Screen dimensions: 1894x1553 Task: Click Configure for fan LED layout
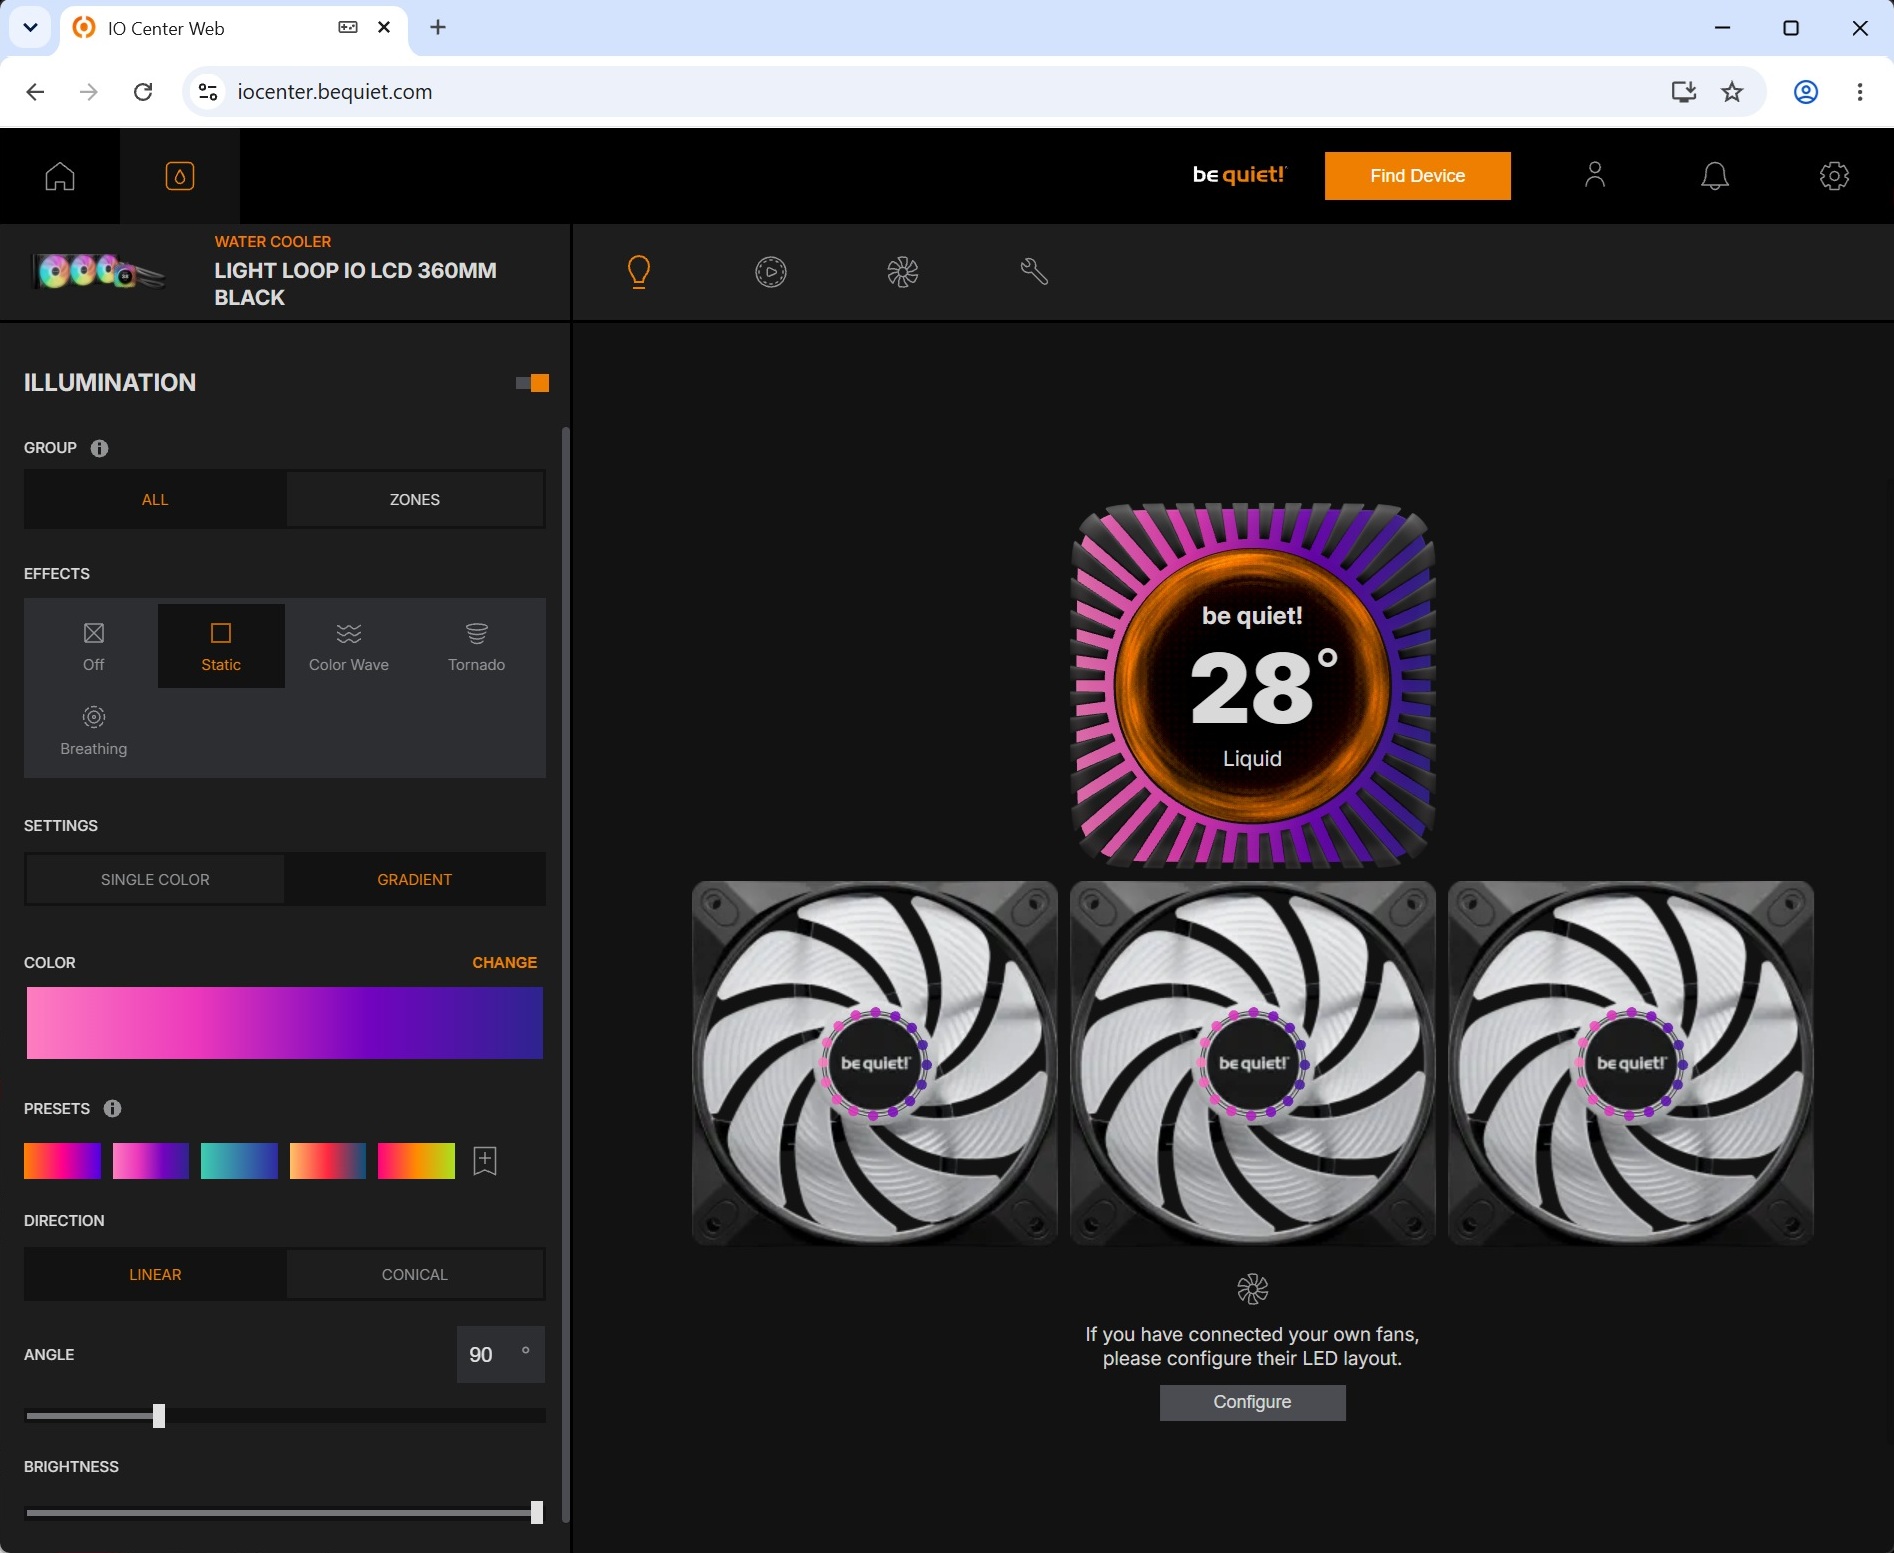click(x=1253, y=1402)
